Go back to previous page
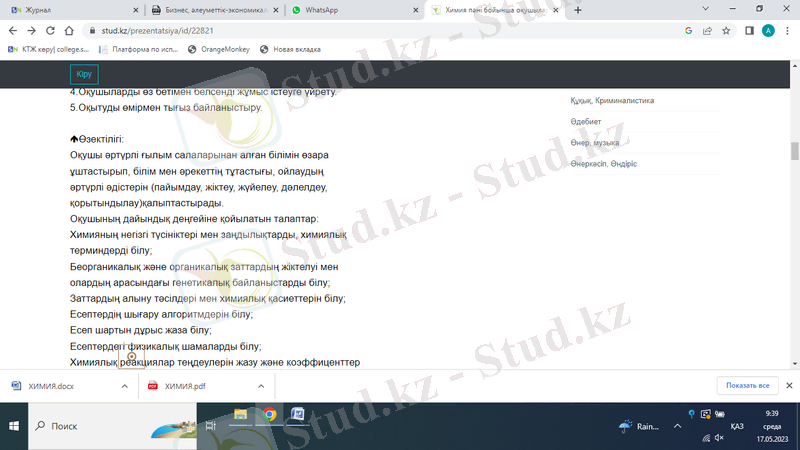Viewport: 800px width, 450px height. point(13,31)
